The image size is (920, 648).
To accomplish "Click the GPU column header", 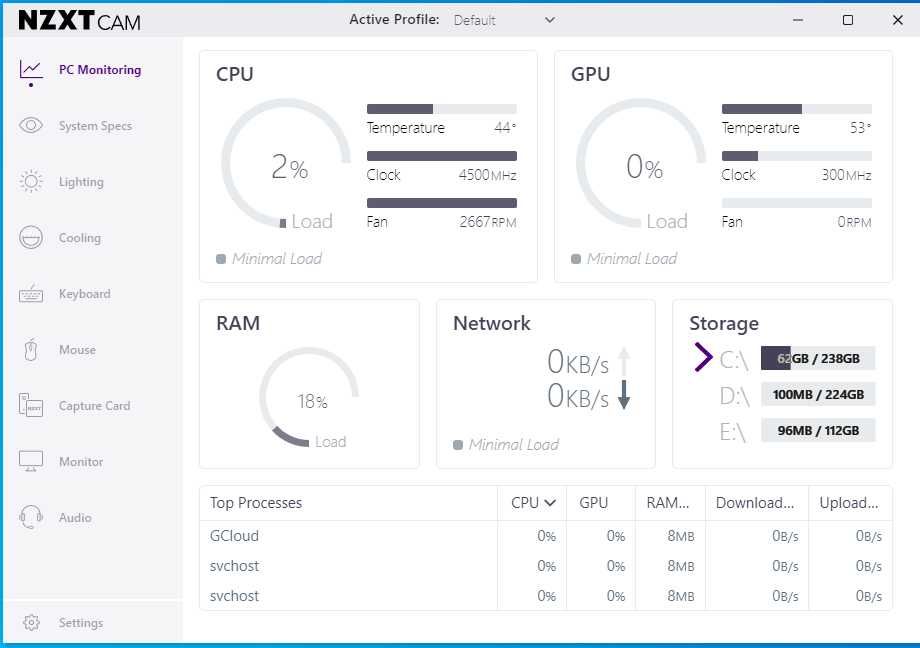I will click(594, 503).
